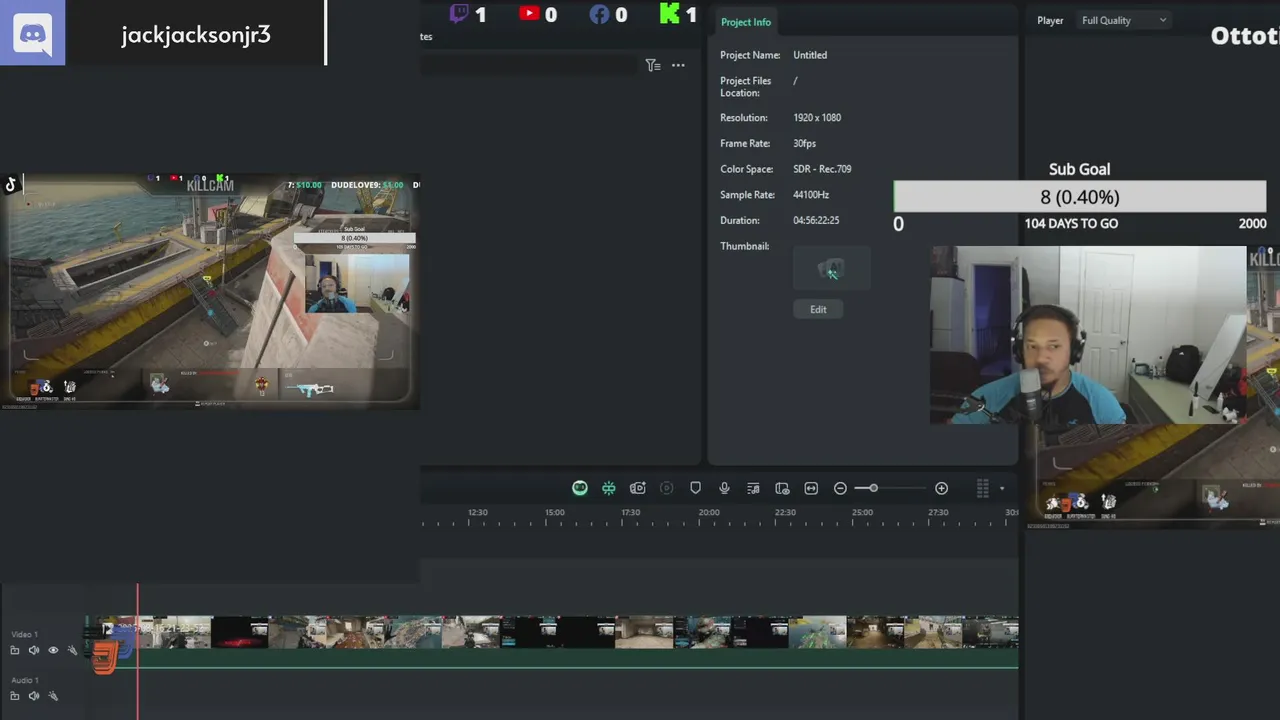Click frame rate value "30fps"
This screenshot has width=1280, height=720.
pyautogui.click(x=805, y=143)
